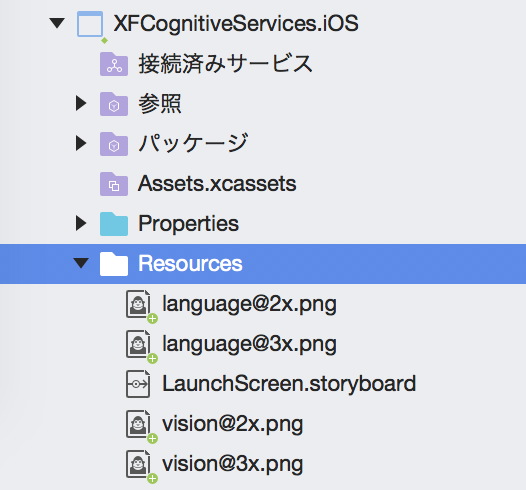Expand the パッケージ folder

pos(81,143)
